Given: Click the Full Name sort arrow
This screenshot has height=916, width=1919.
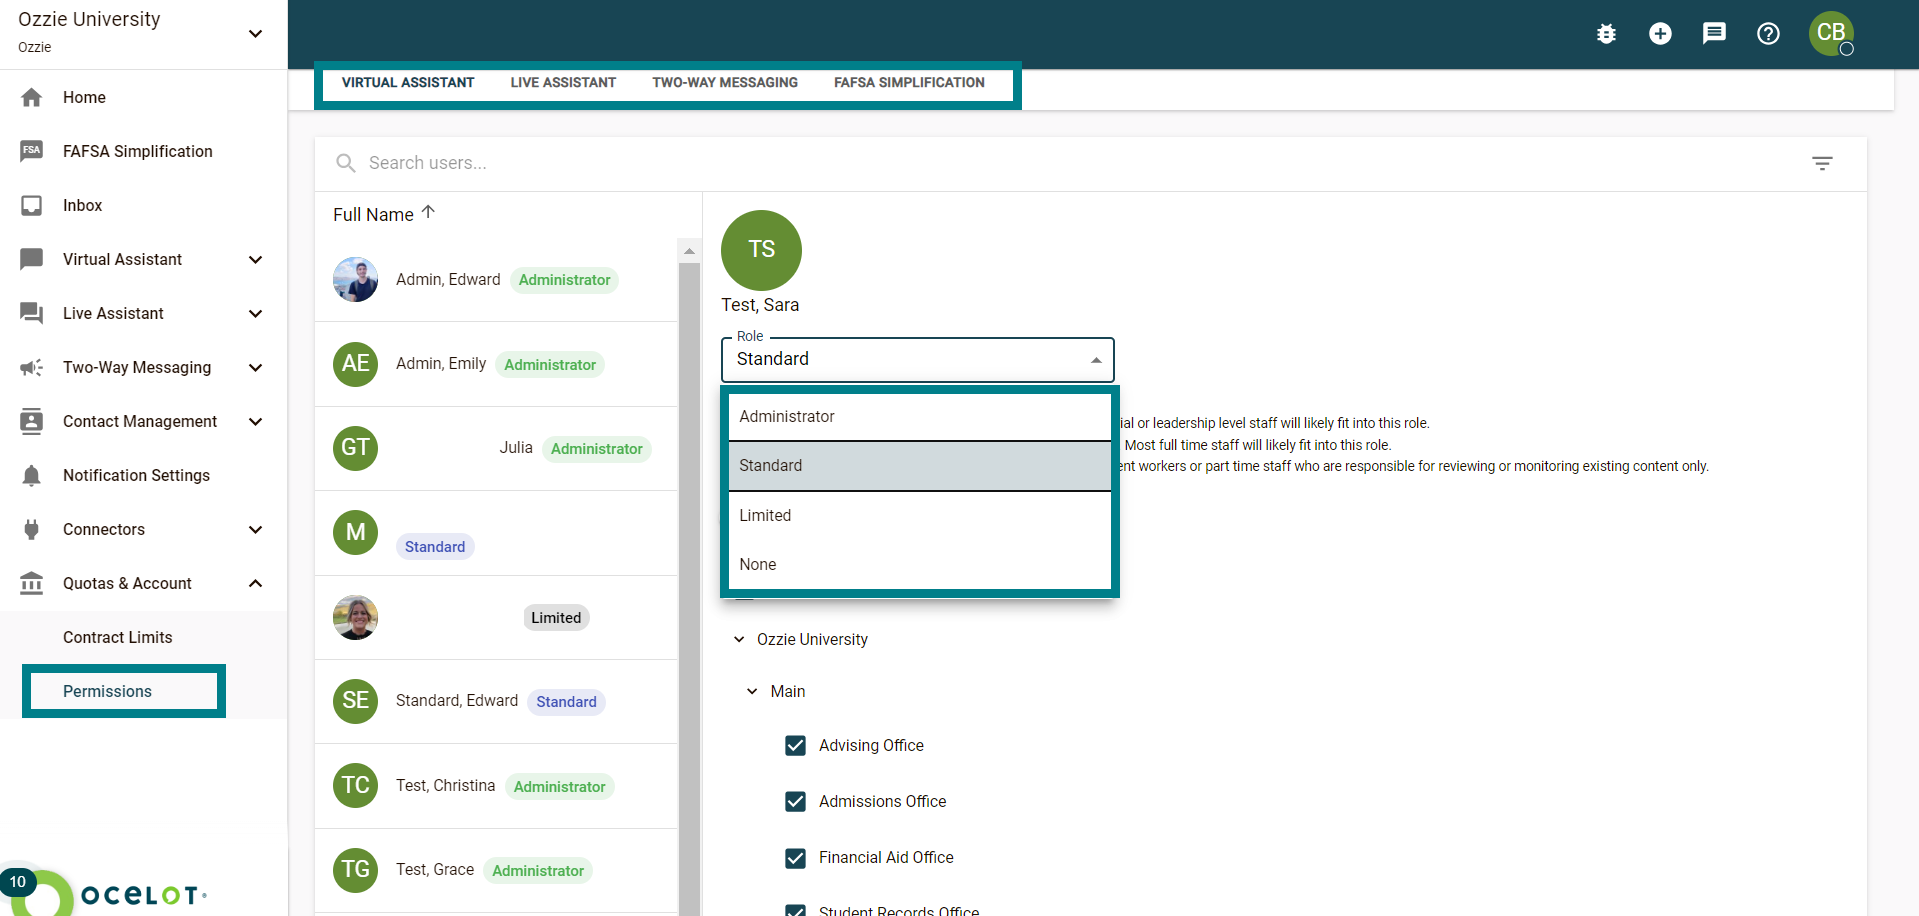Looking at the screenshot, I should tap(428, 212).
